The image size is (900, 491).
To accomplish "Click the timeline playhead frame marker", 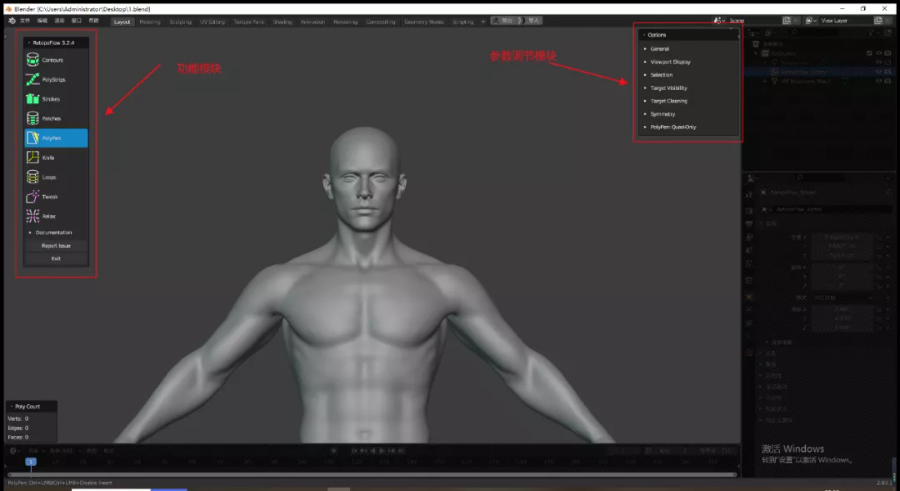I will (31, 462).
